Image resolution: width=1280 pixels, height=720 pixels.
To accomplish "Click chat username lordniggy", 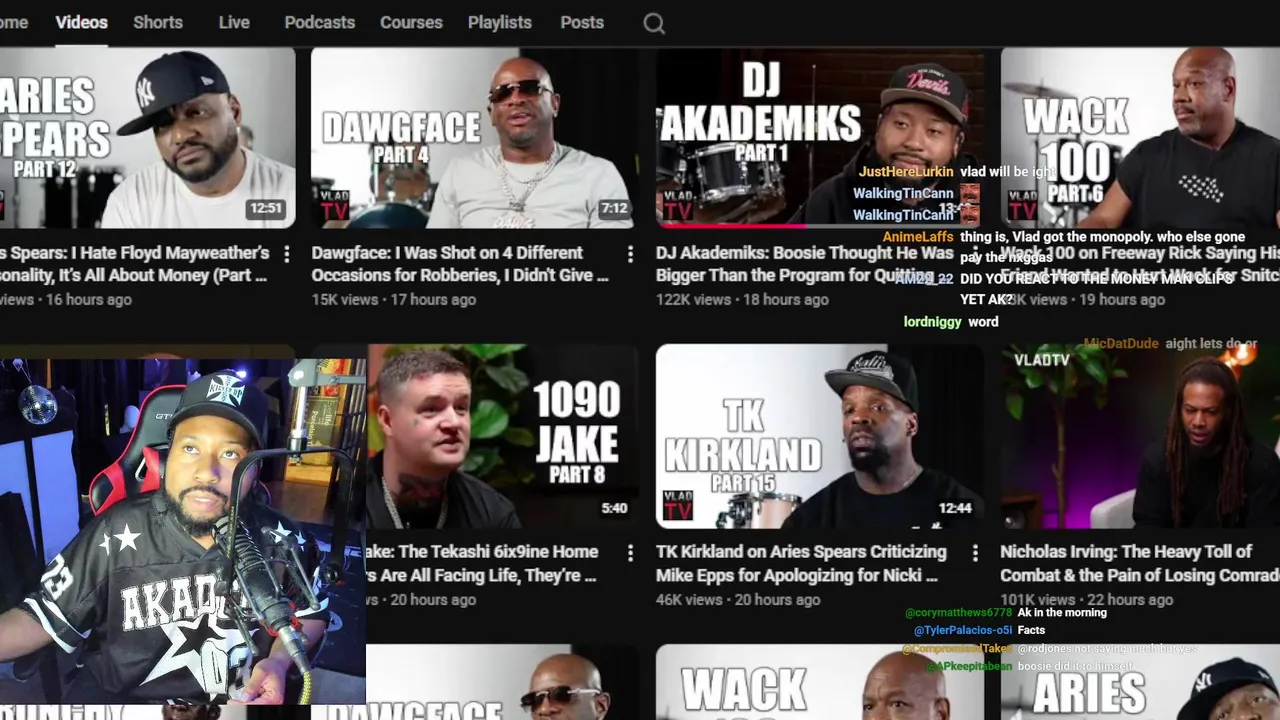I will point(932,322).
